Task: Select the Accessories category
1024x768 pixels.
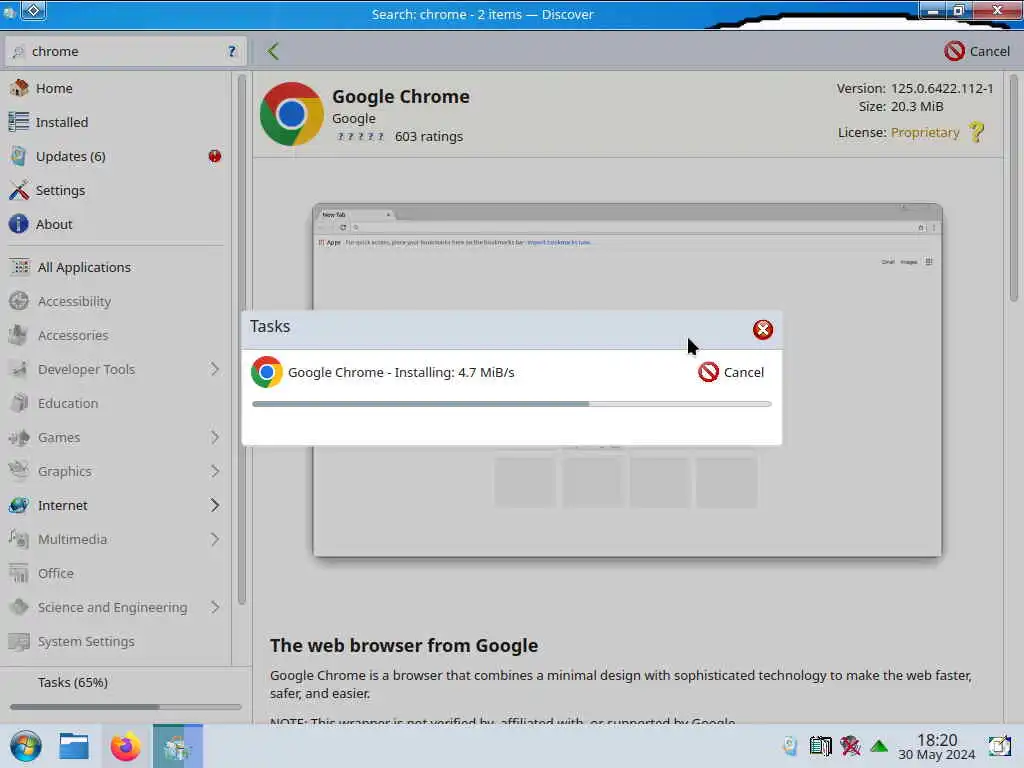Action: coord(116,335)
